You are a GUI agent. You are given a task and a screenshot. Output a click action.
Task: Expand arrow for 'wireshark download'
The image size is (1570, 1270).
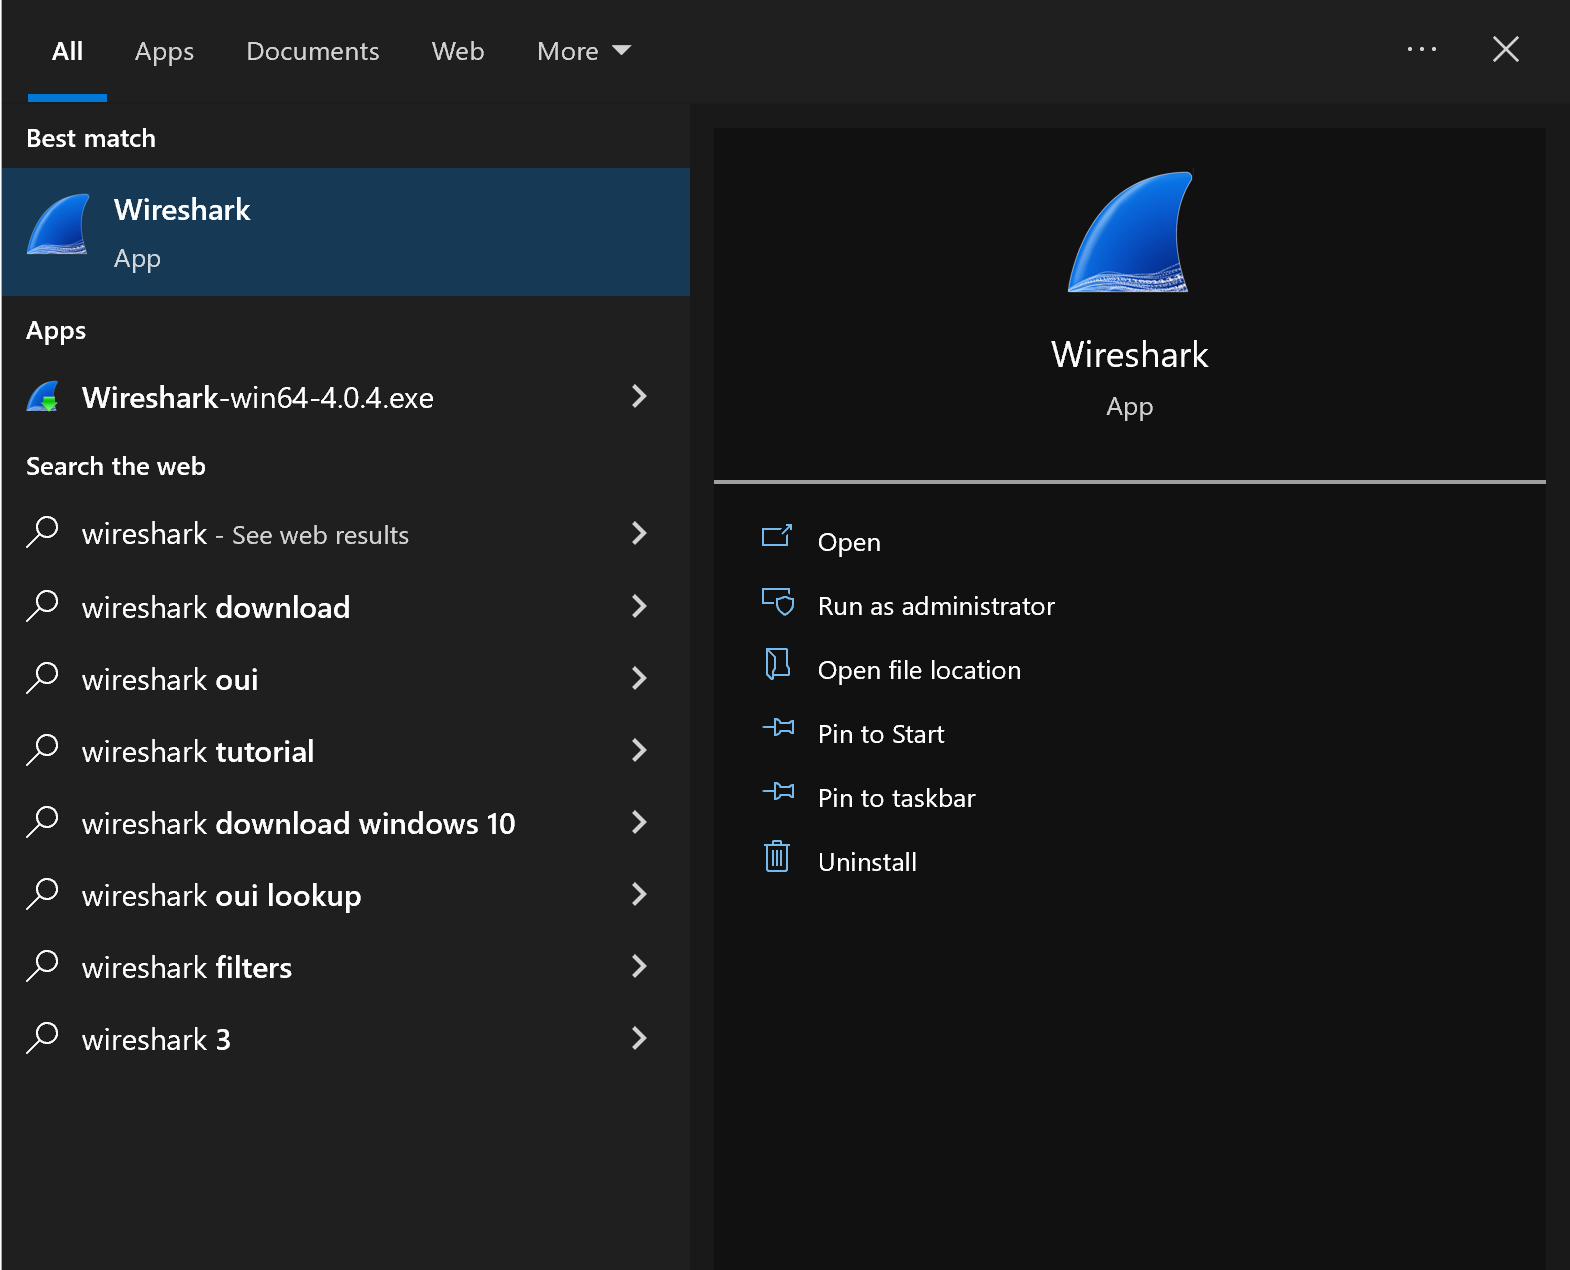click(x=640, y=606)
